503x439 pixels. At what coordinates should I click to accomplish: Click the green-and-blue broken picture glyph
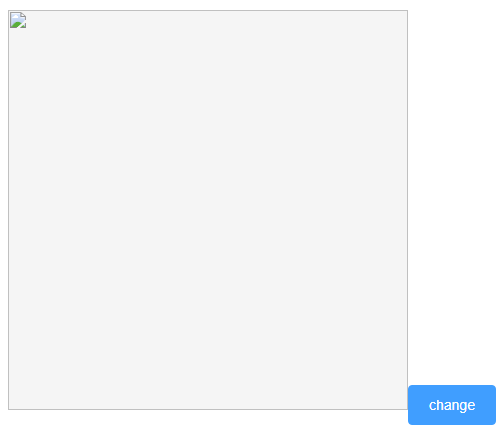18,20
